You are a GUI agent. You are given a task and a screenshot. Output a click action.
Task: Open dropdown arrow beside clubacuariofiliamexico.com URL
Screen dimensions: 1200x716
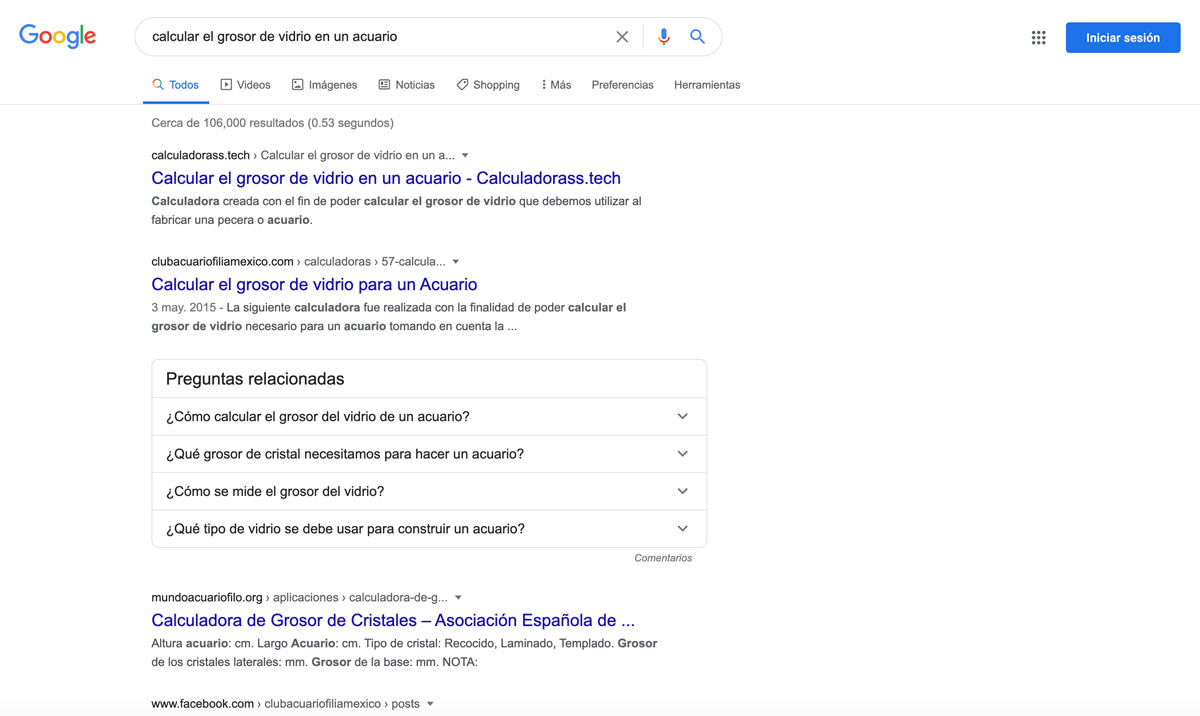[456, 262]
